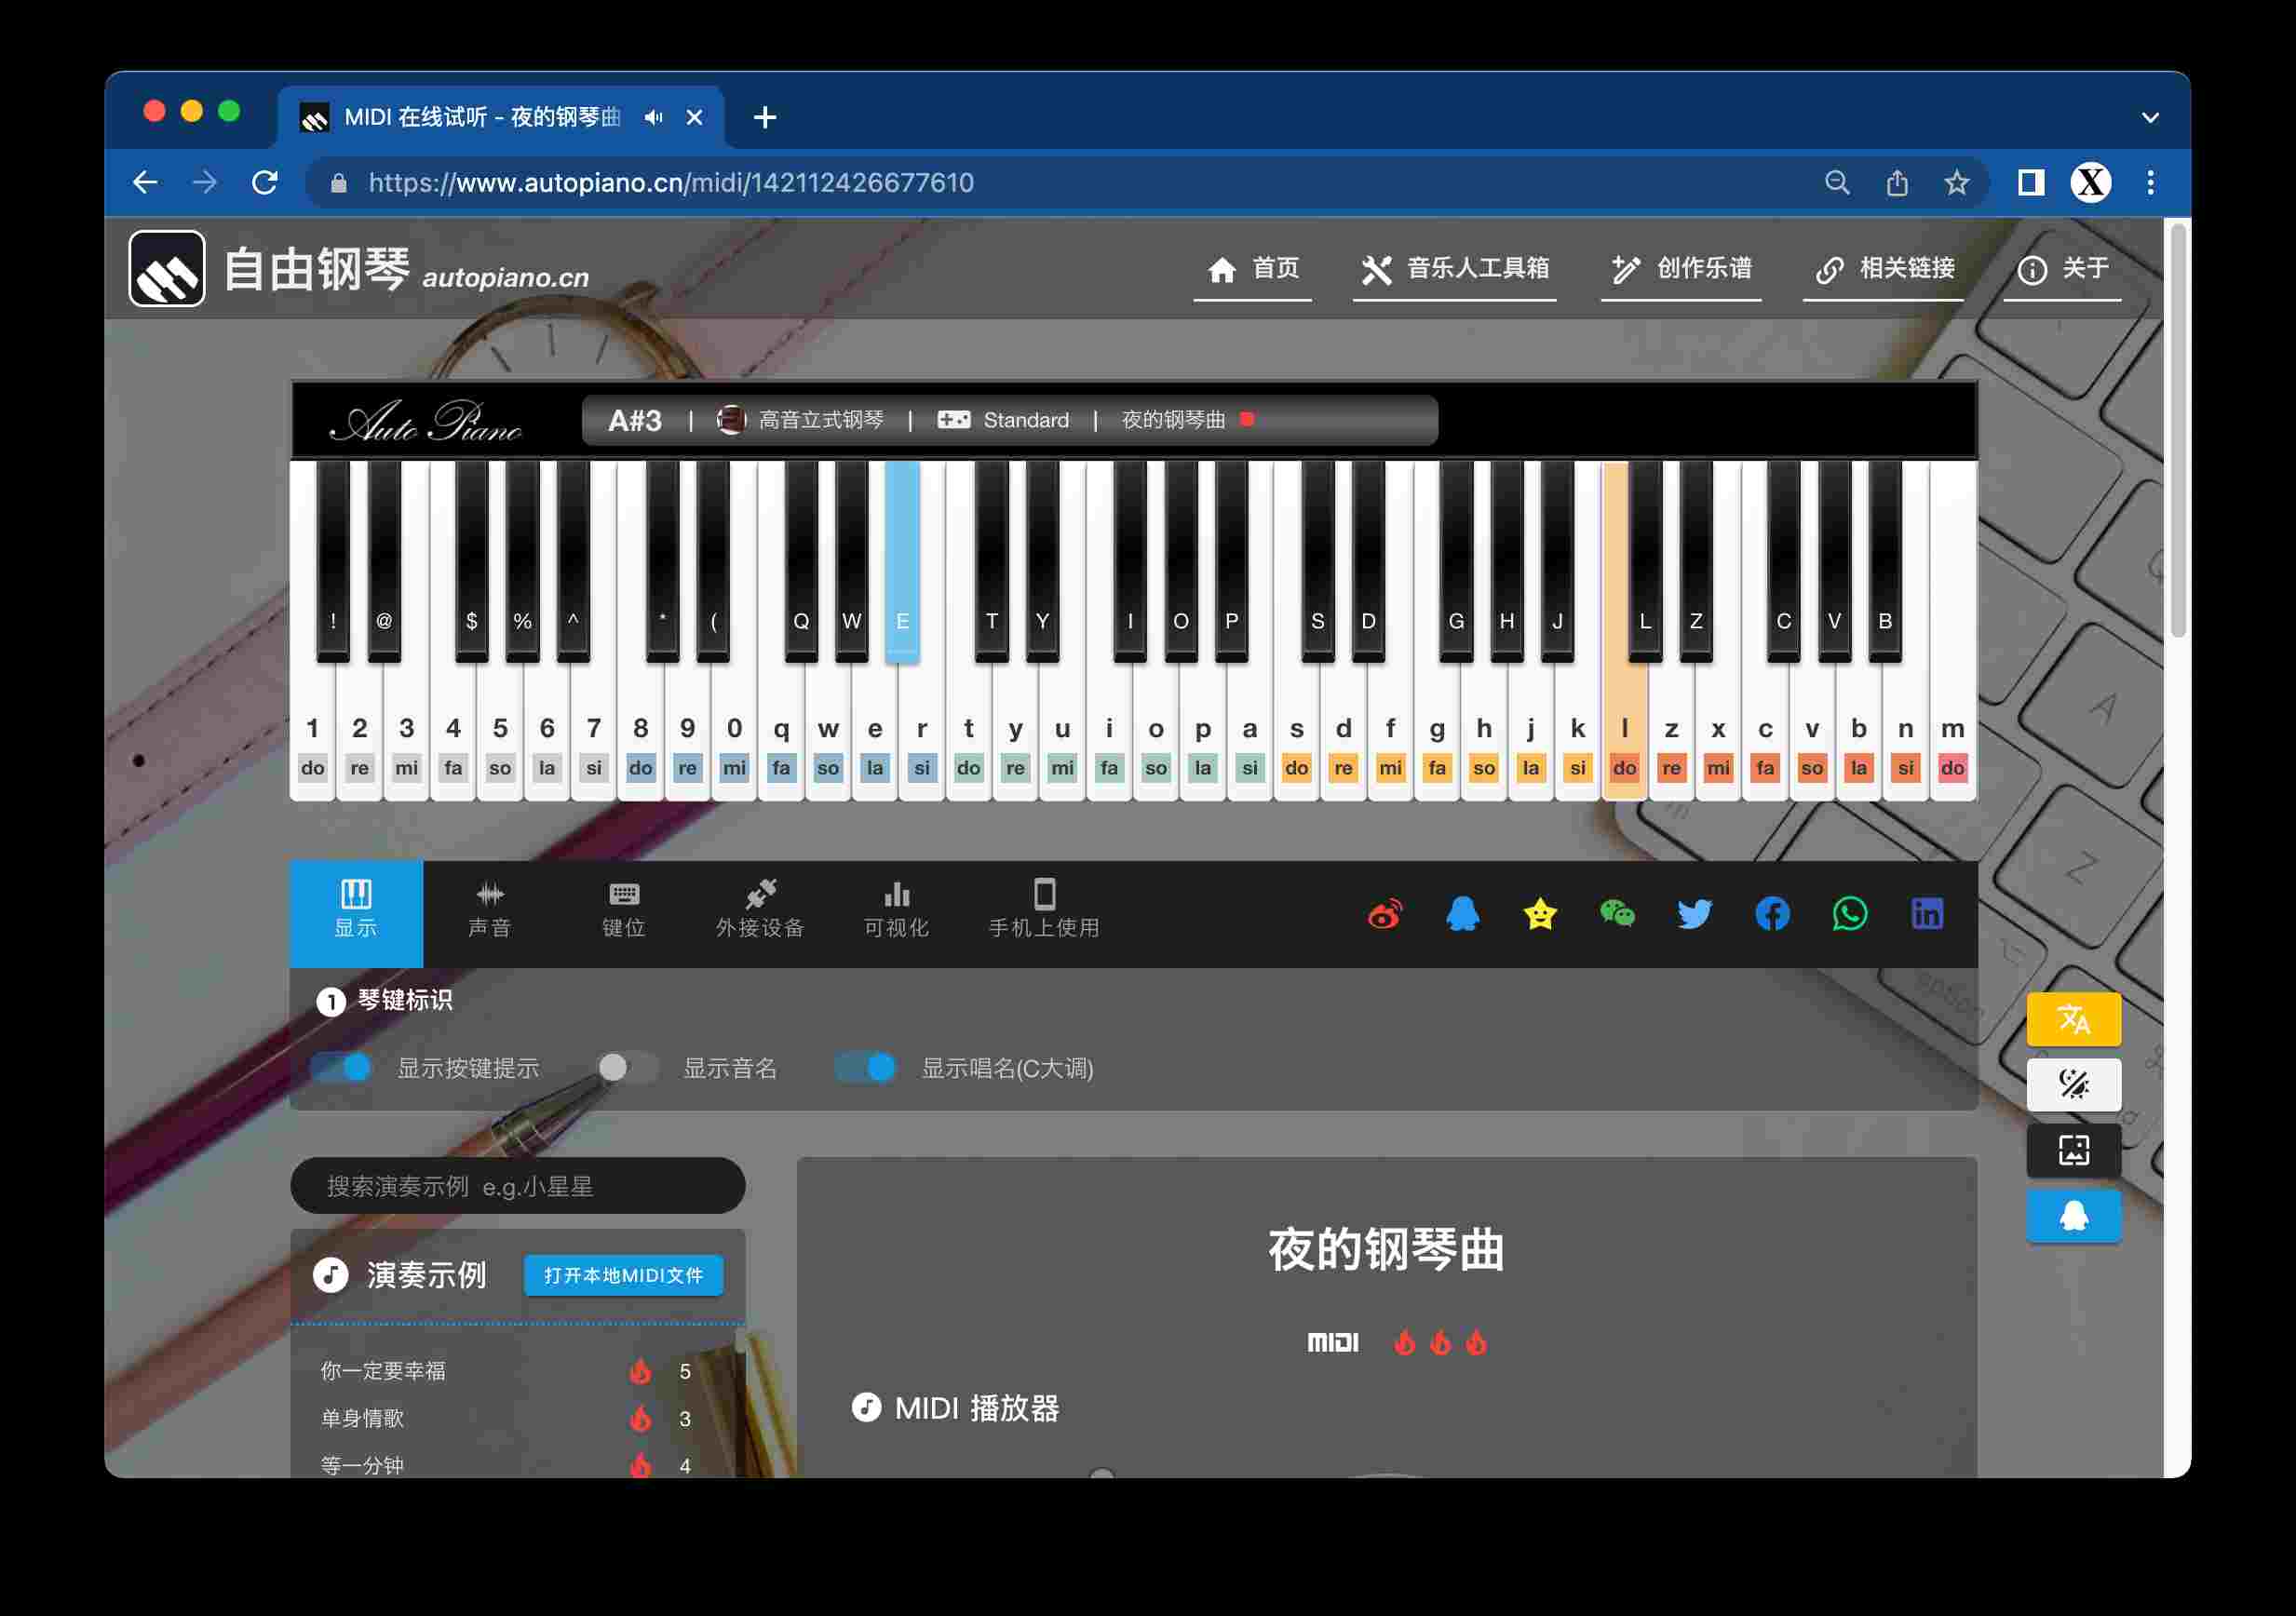Image resolution: width=2296 pixels, height=1616 pixels.
Task: Share to WeChat icon
Action: pos(1617,914)
